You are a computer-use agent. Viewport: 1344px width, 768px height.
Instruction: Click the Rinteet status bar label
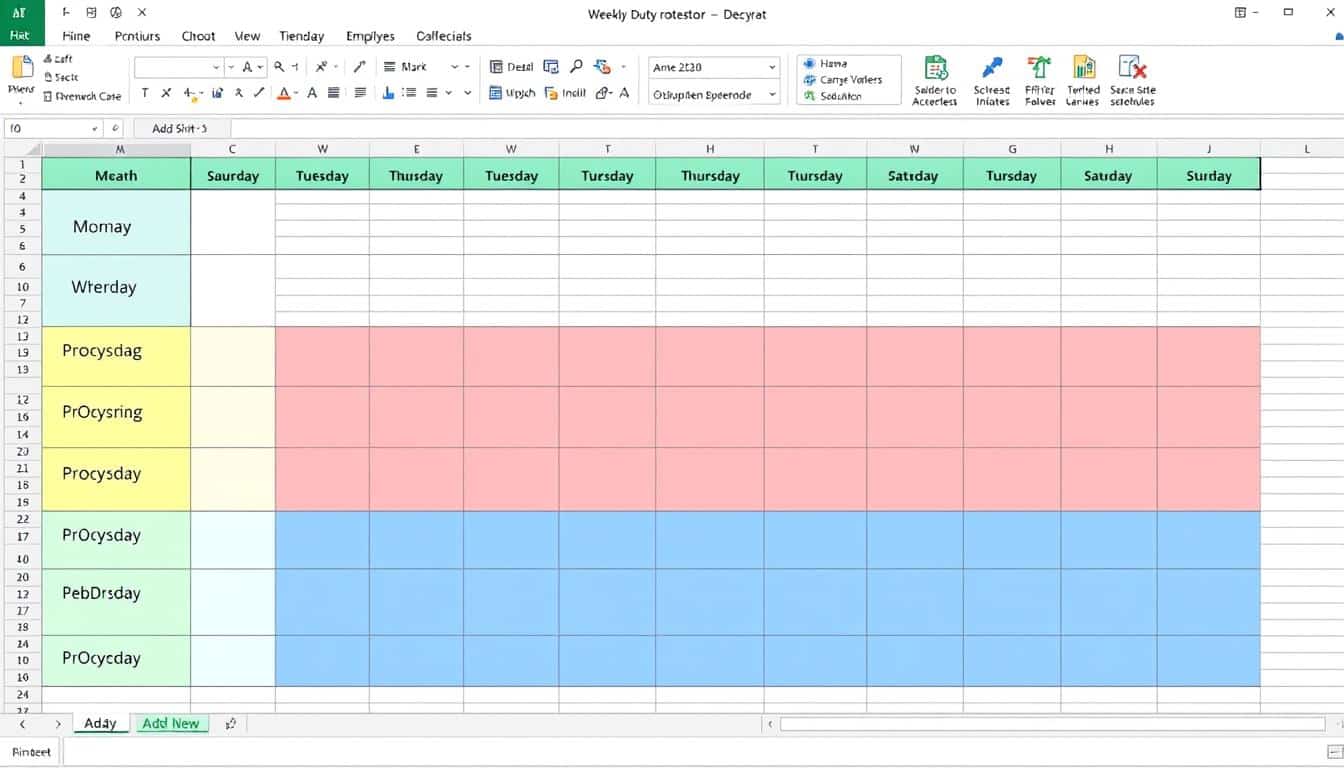pyautogui.click(x=31, y=752)
